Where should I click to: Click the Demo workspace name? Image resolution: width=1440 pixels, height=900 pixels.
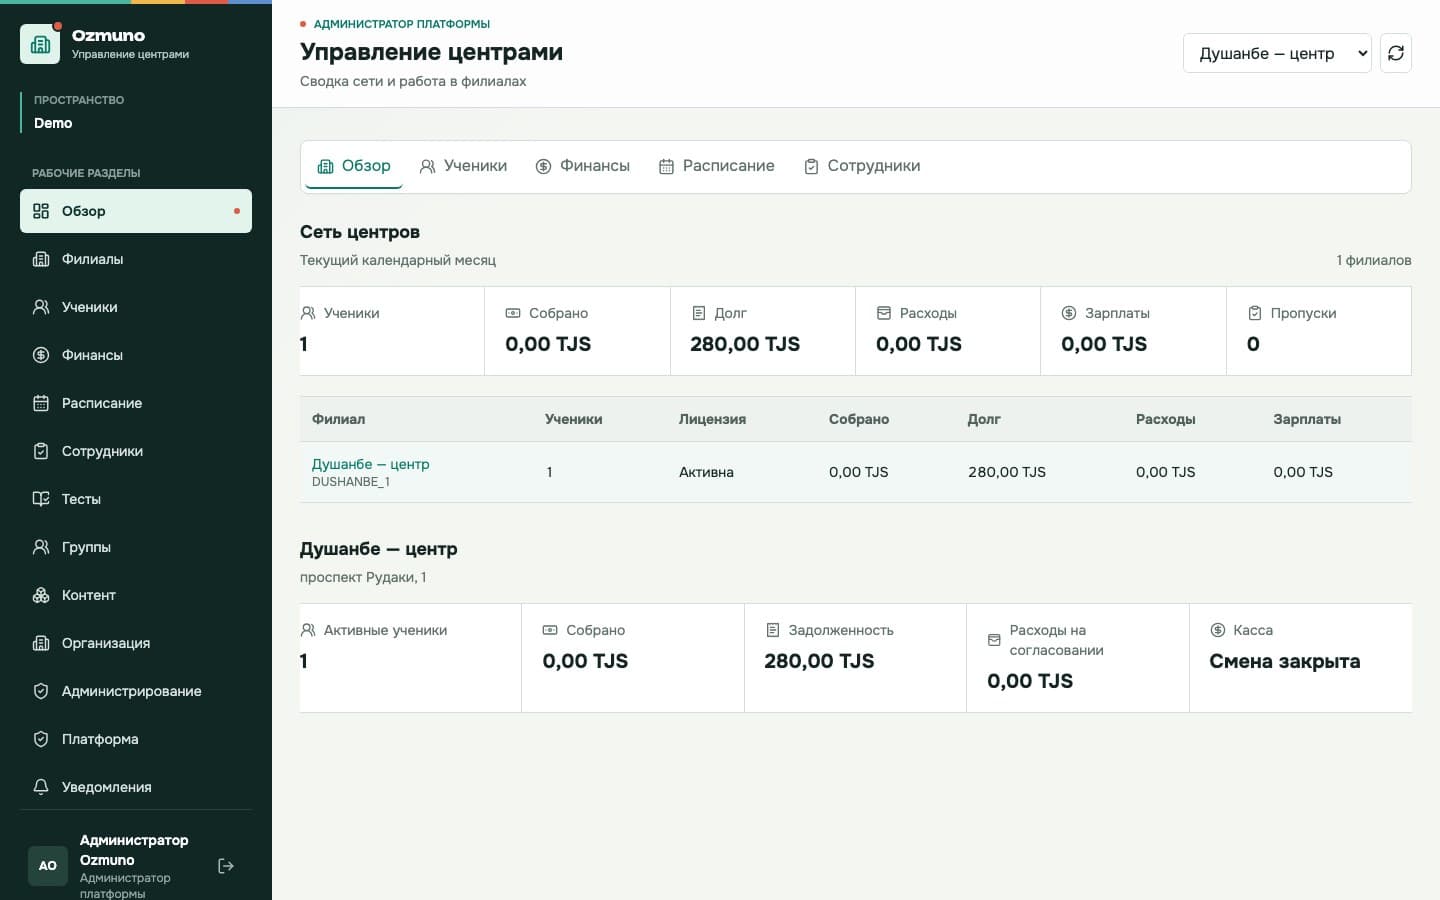coord(53,123)
